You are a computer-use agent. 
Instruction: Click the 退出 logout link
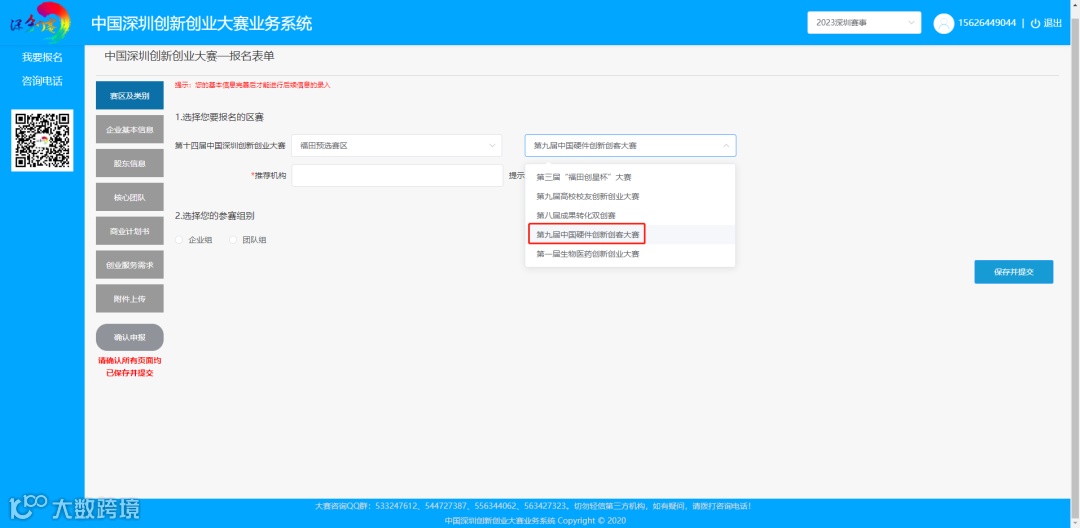tap(1052, 23)
